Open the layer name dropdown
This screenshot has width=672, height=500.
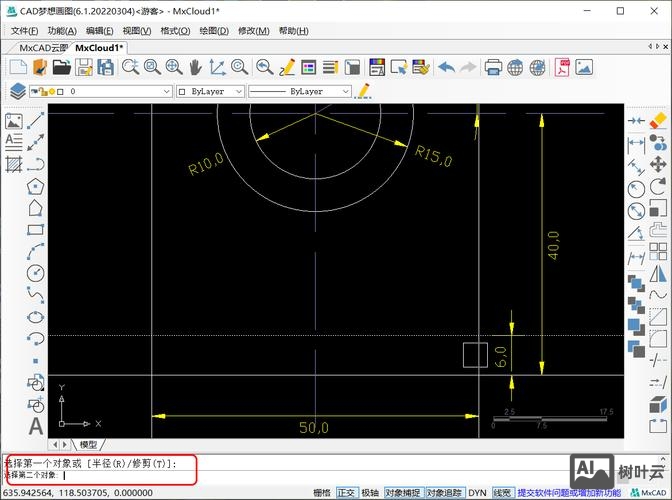[118, 91]
